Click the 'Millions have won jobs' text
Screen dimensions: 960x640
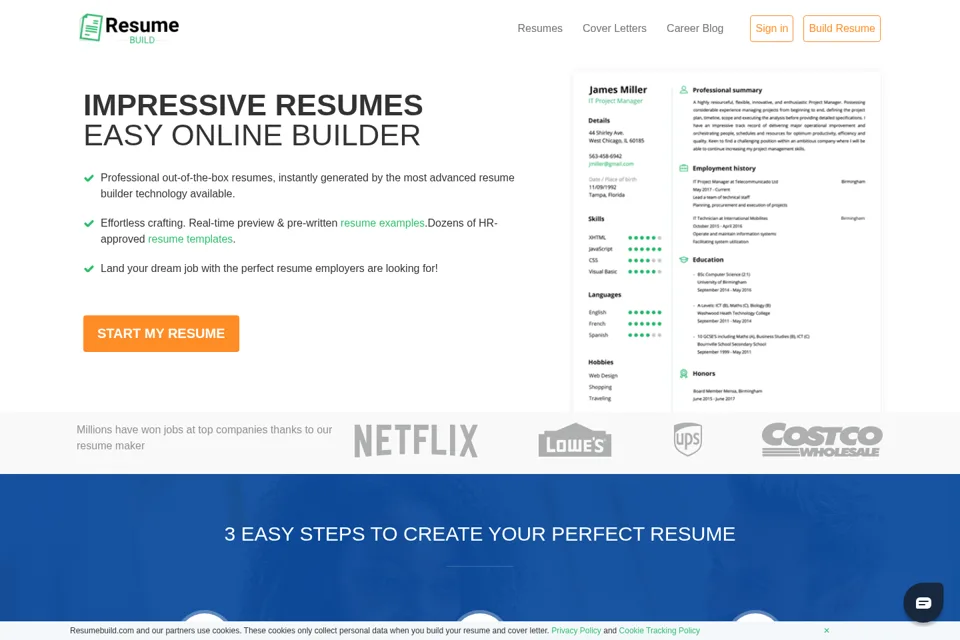[204, 437]
